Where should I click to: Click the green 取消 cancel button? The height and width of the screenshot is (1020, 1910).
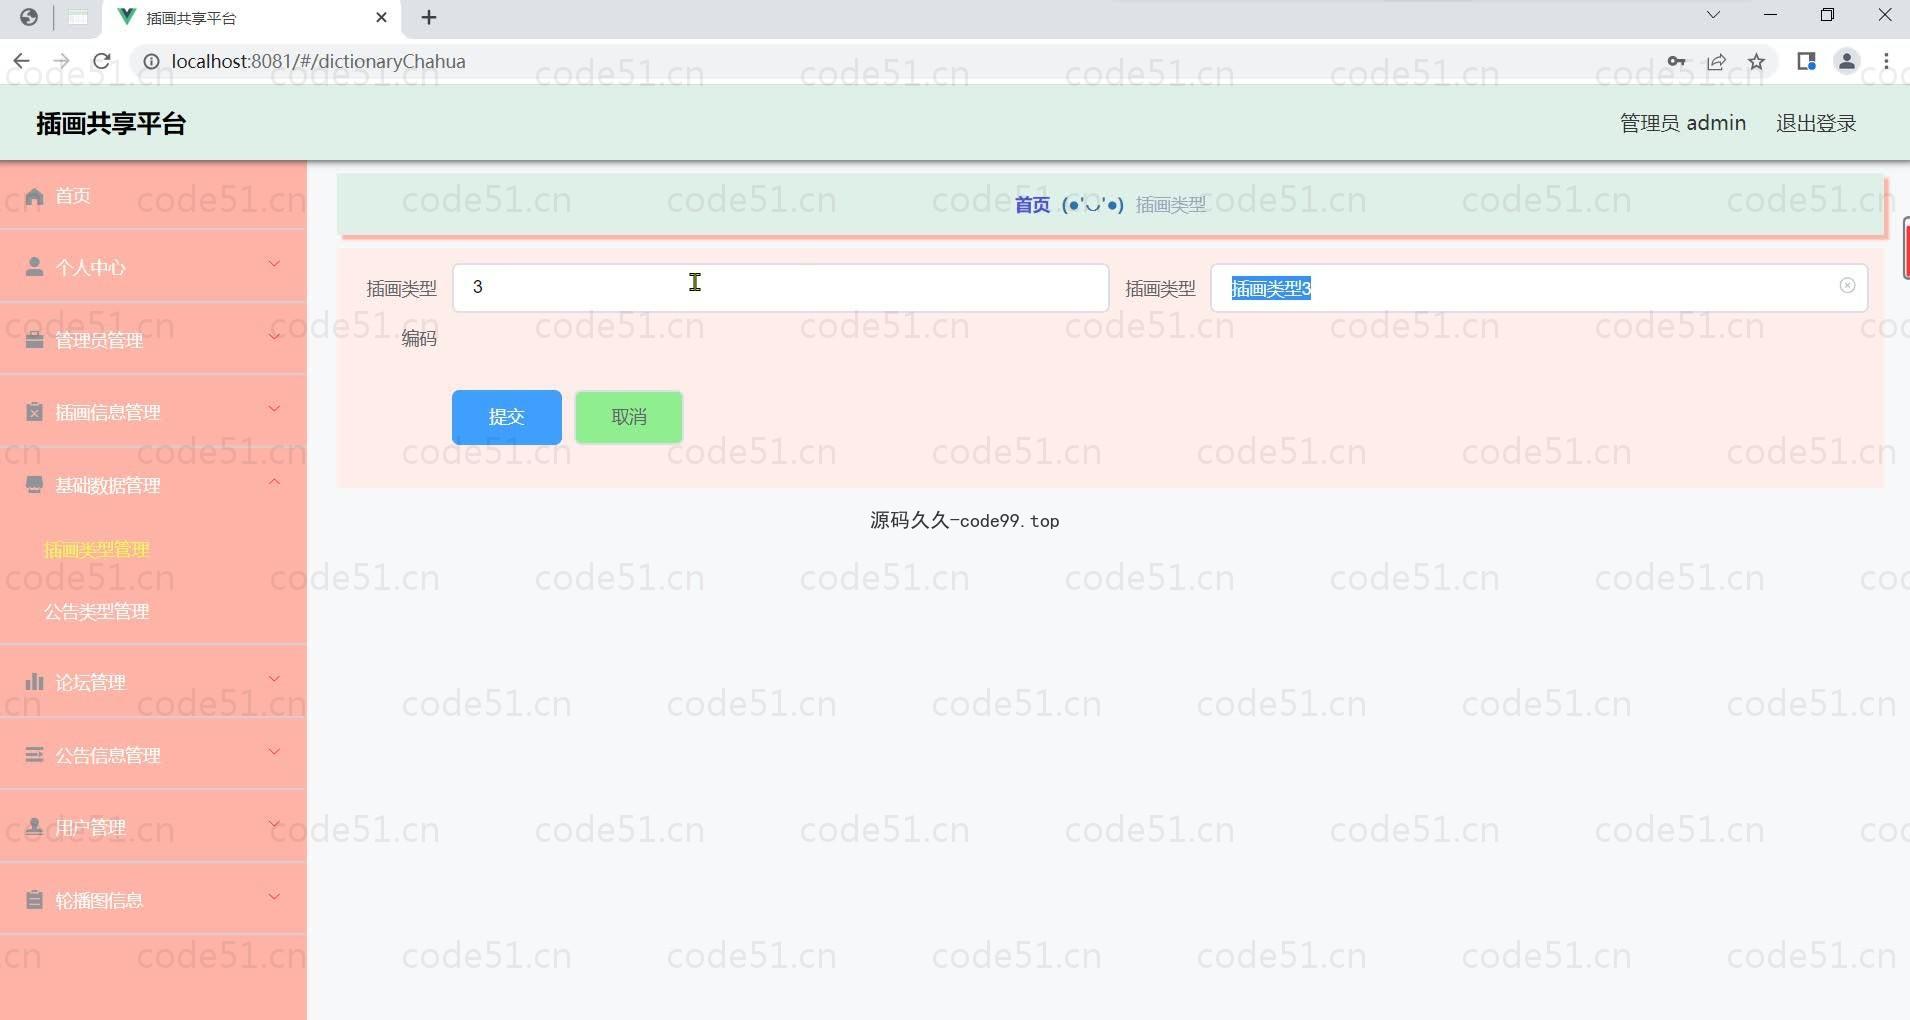pos(629,417)
